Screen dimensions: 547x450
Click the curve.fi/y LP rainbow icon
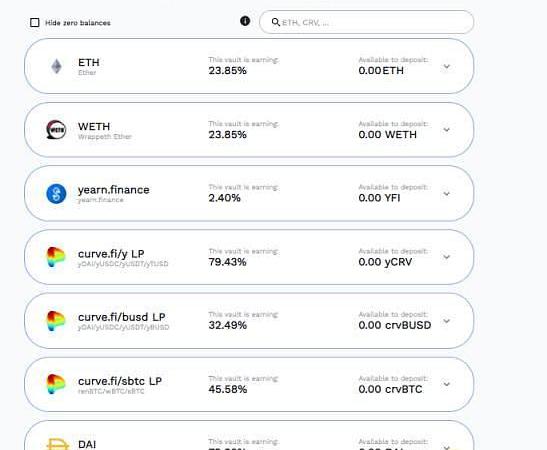pyautogui.click(x=56, y=257)
